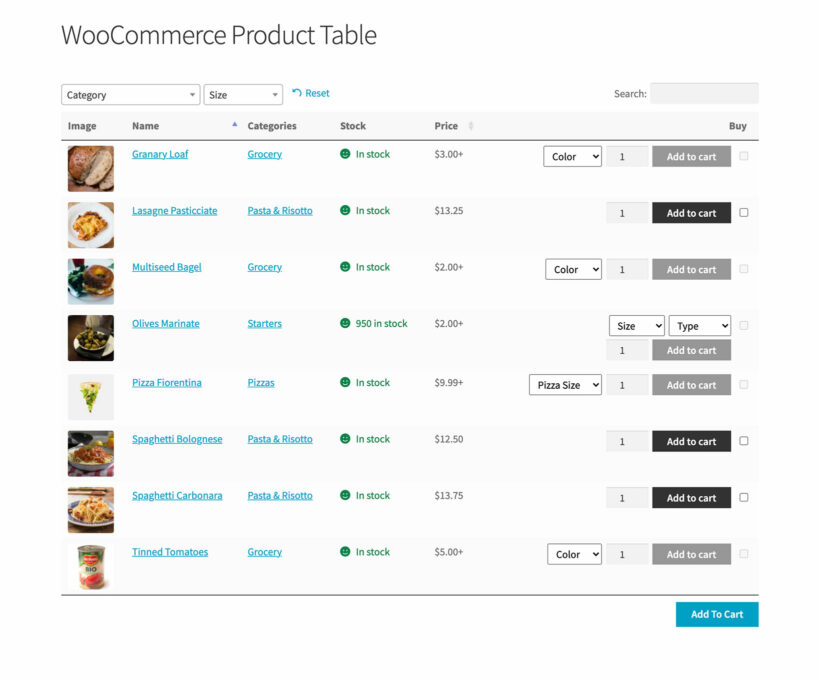Image resolution: width=820 pixels, height=681 pixels.
Task: Select the Buy checkbox for Spaghetti Carbonara
Action: [743, 497]
